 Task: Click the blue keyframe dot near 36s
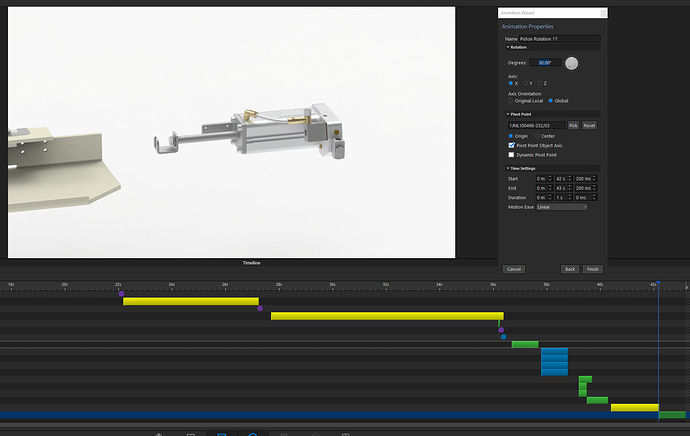pyautogui.click(x=503, y=337)
